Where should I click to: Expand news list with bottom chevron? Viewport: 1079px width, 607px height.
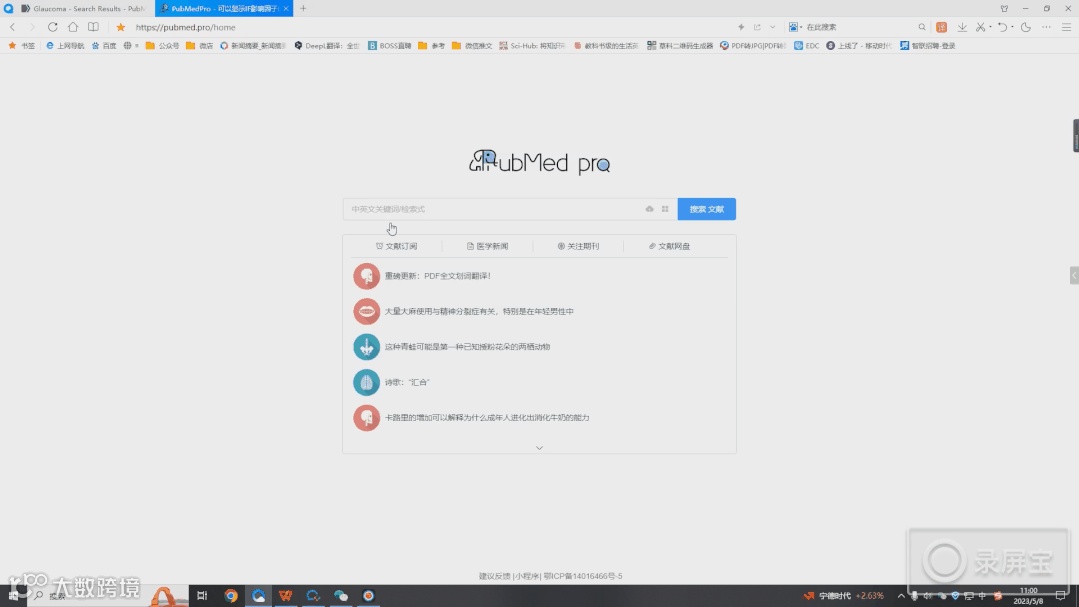click(x=540, y=448)
